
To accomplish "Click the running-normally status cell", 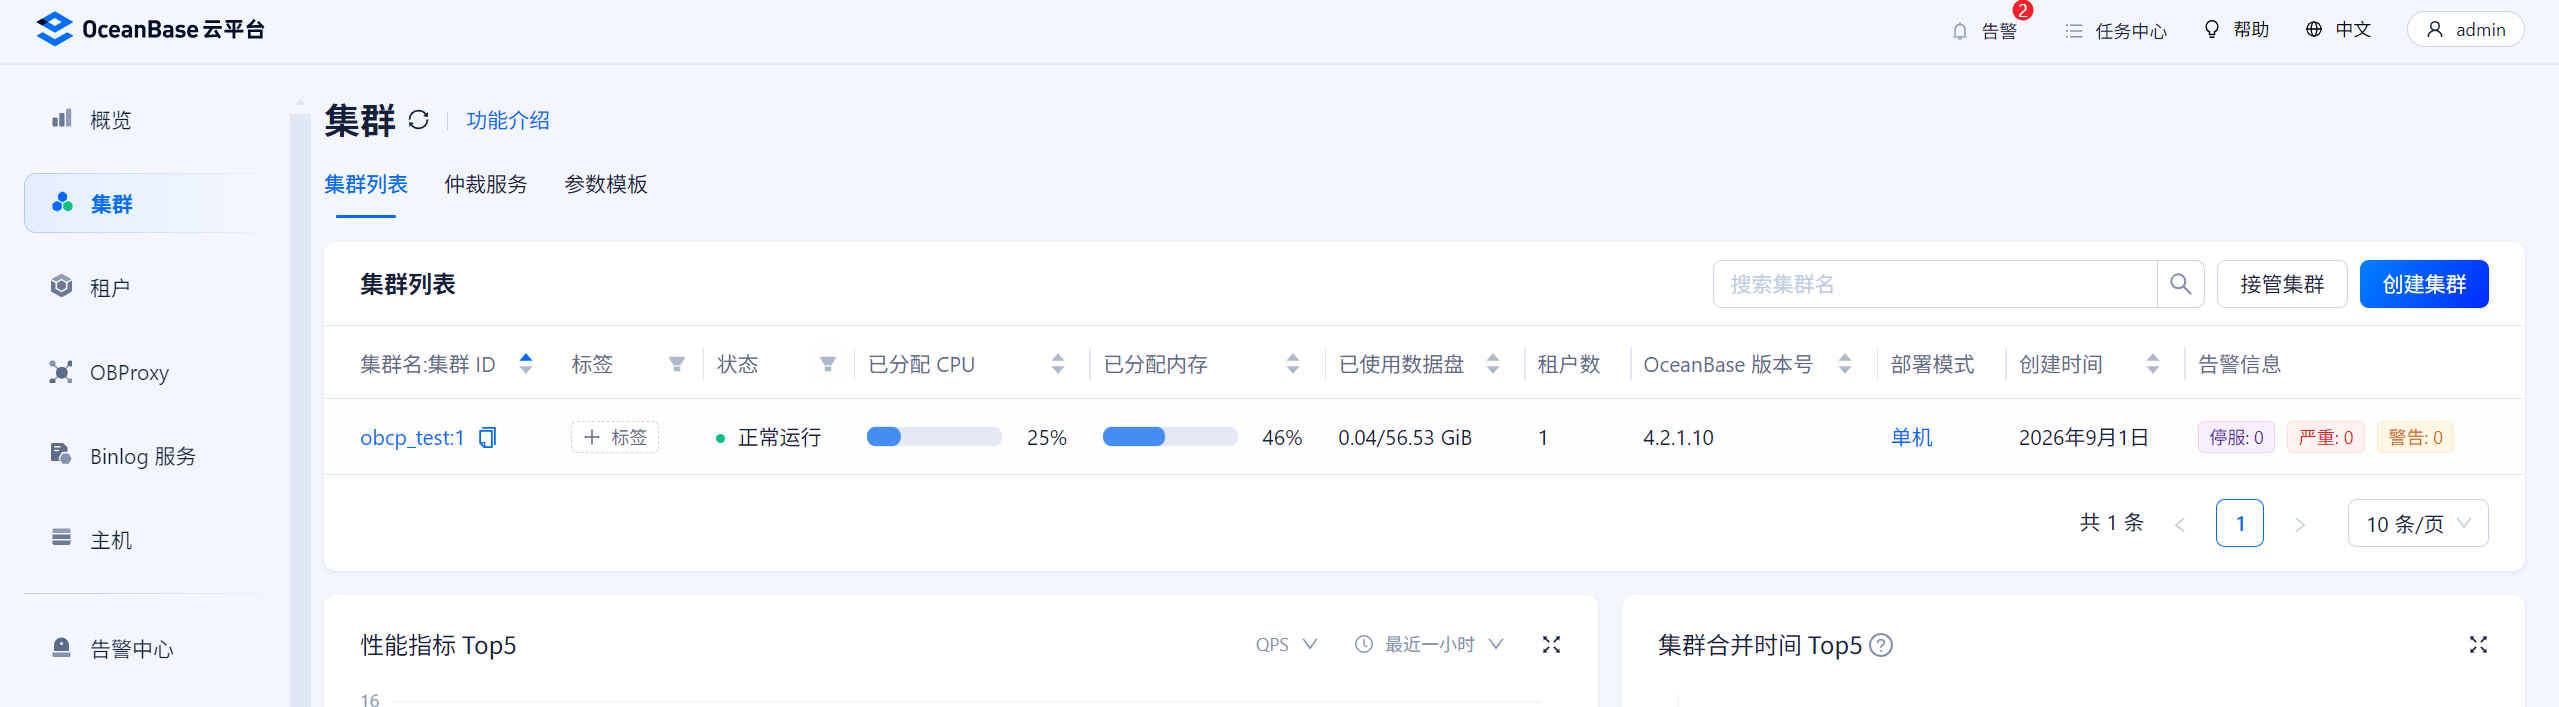I will pyautogui.click(x=769, y=437).
